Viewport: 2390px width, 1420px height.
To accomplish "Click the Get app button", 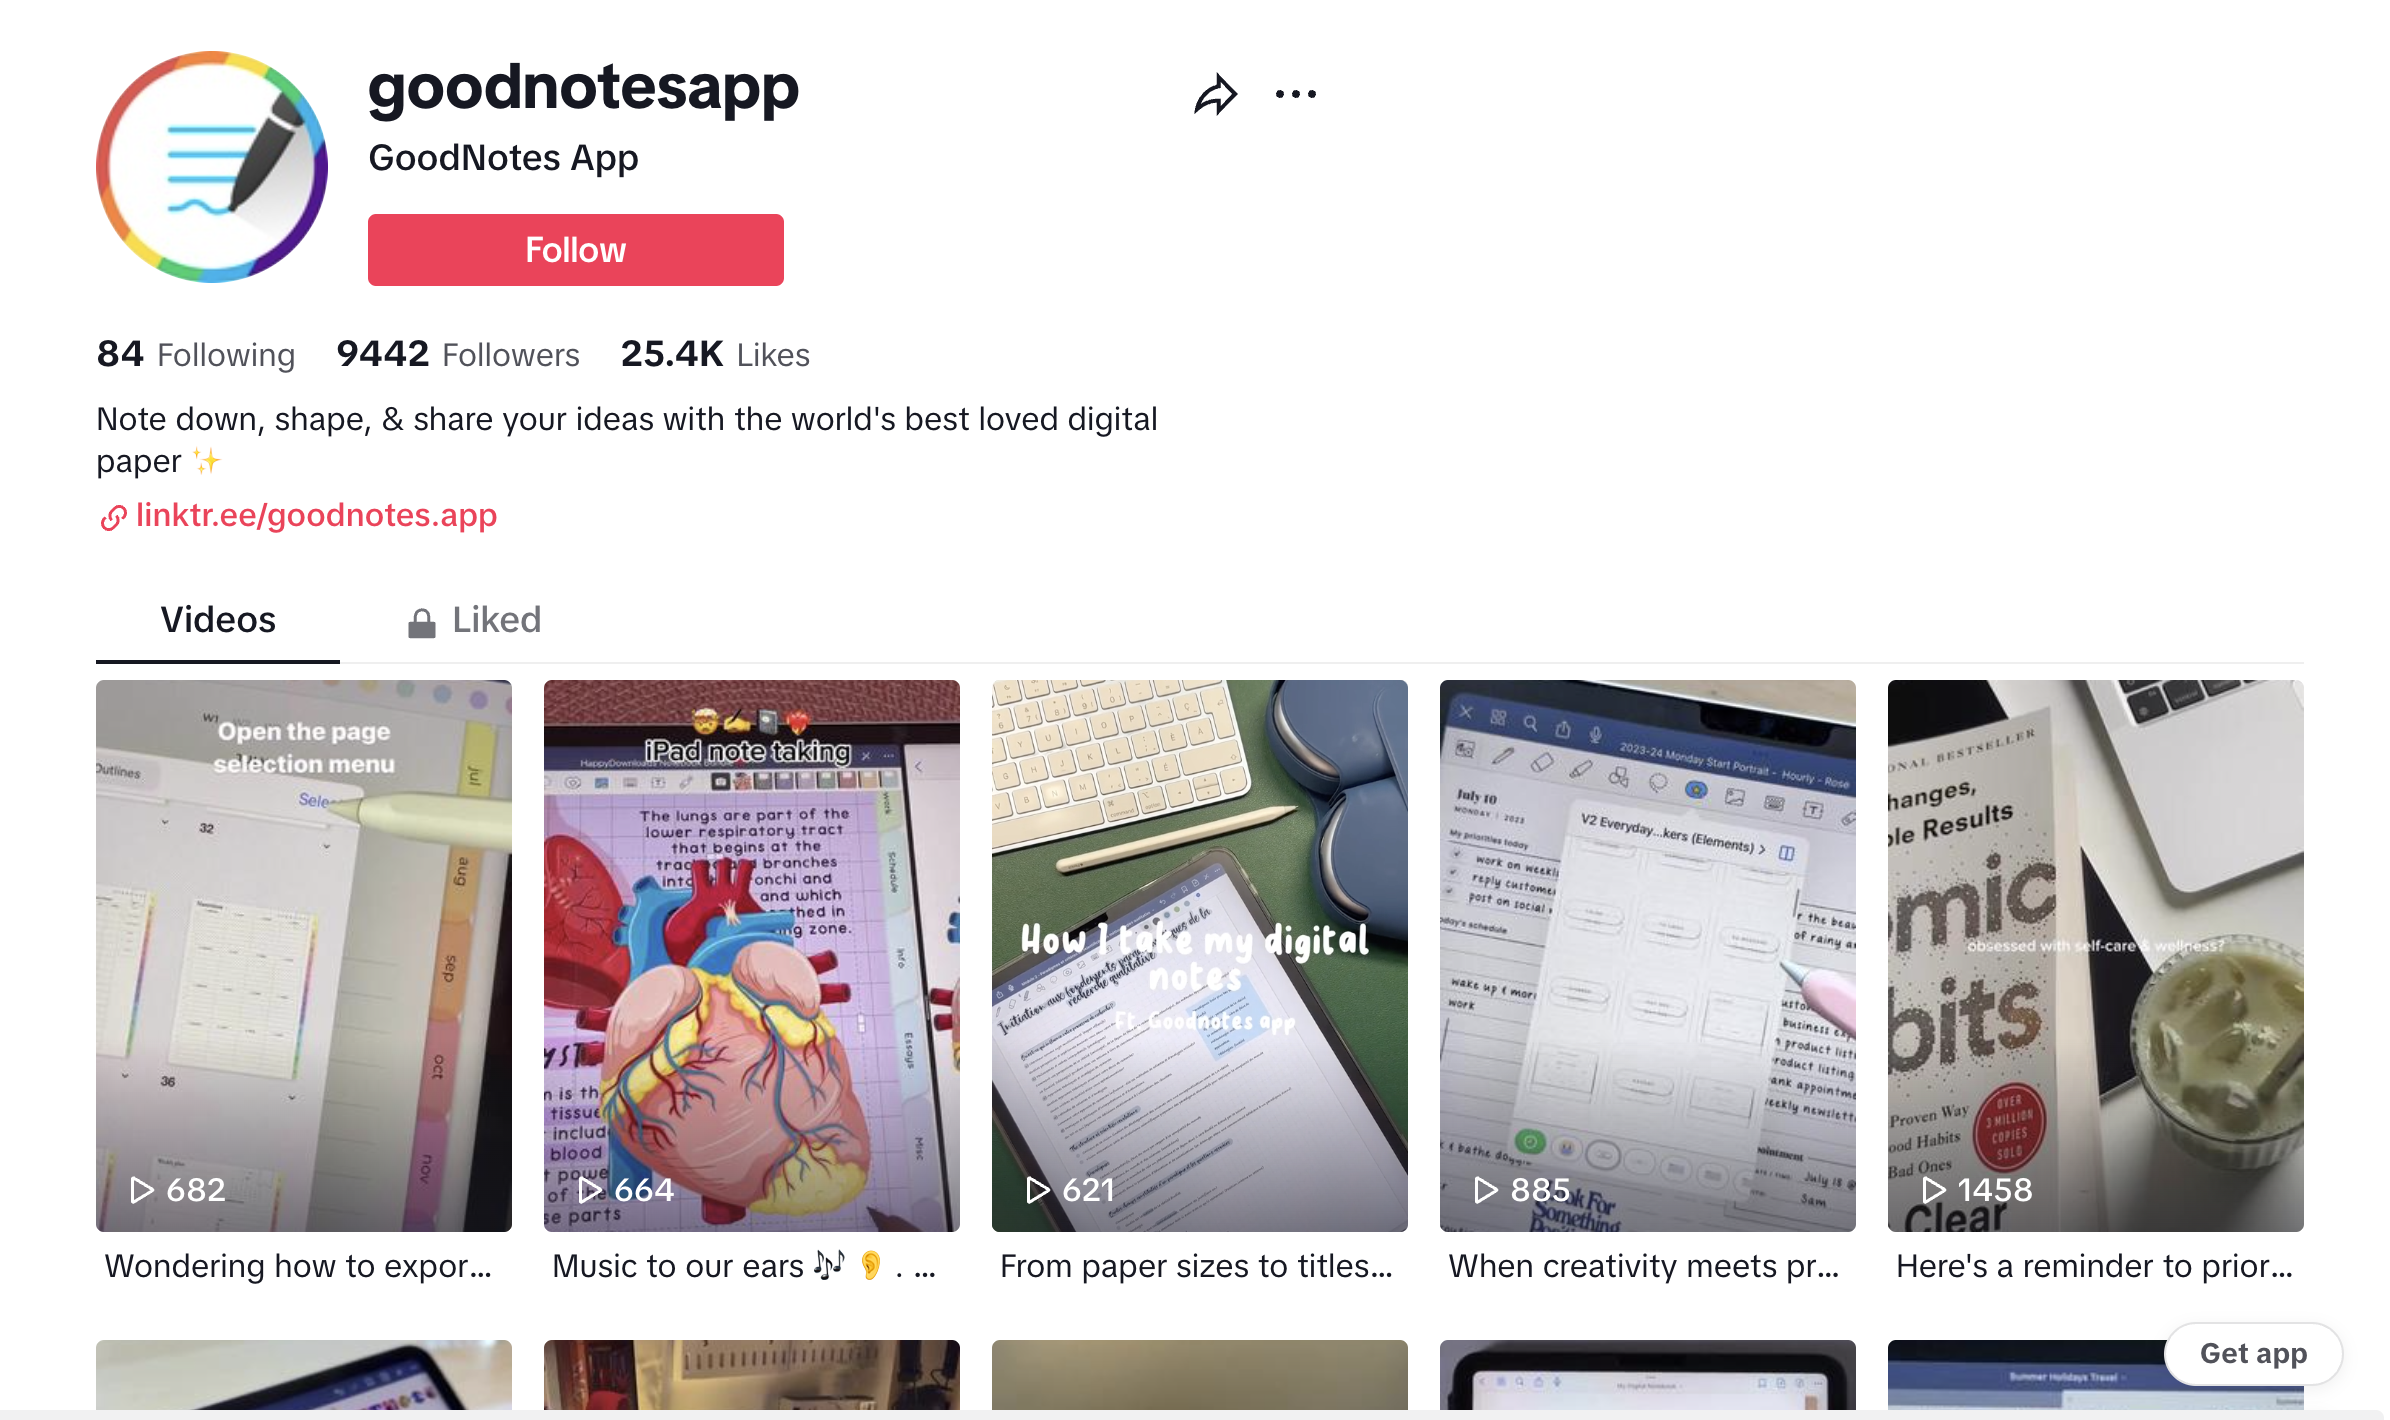I will click(x=2253, y=1353).
